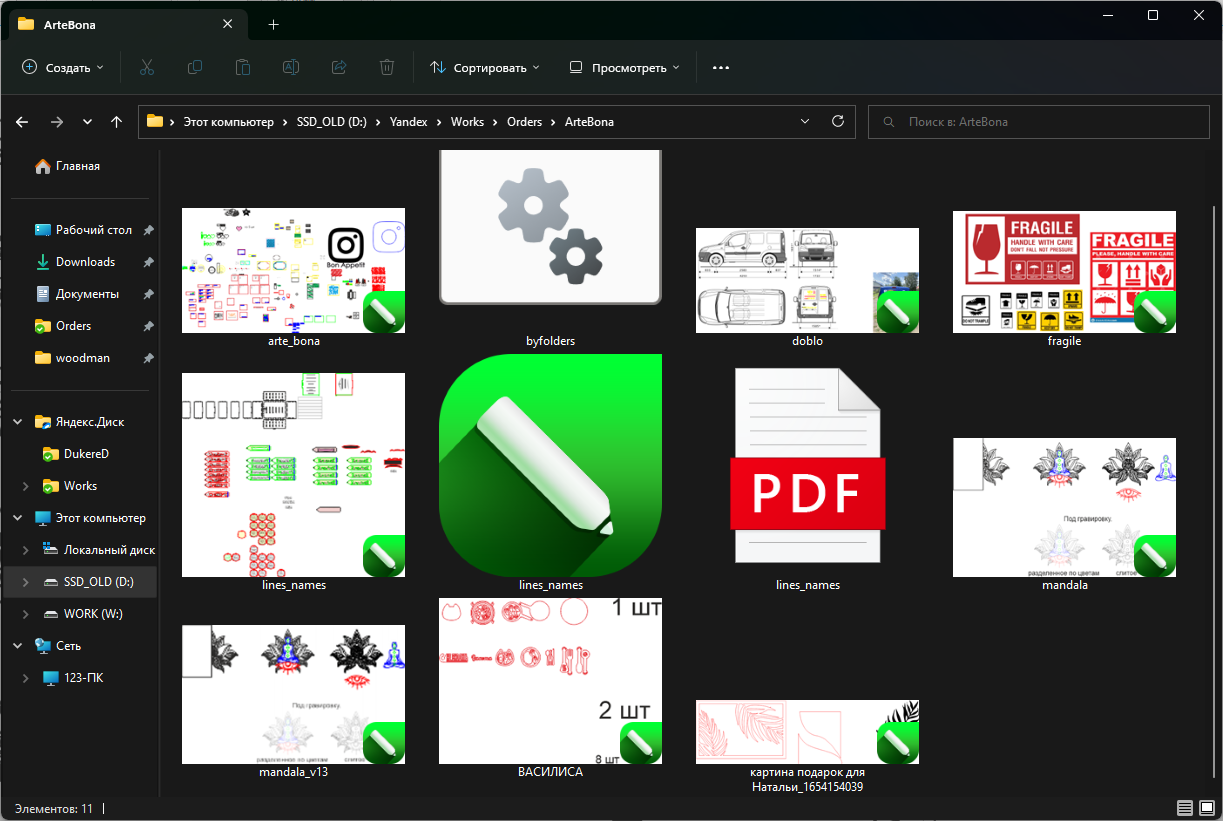
Task: Click the Delete trash can icon
Action: pyautogui.click(x=387, y=67)
